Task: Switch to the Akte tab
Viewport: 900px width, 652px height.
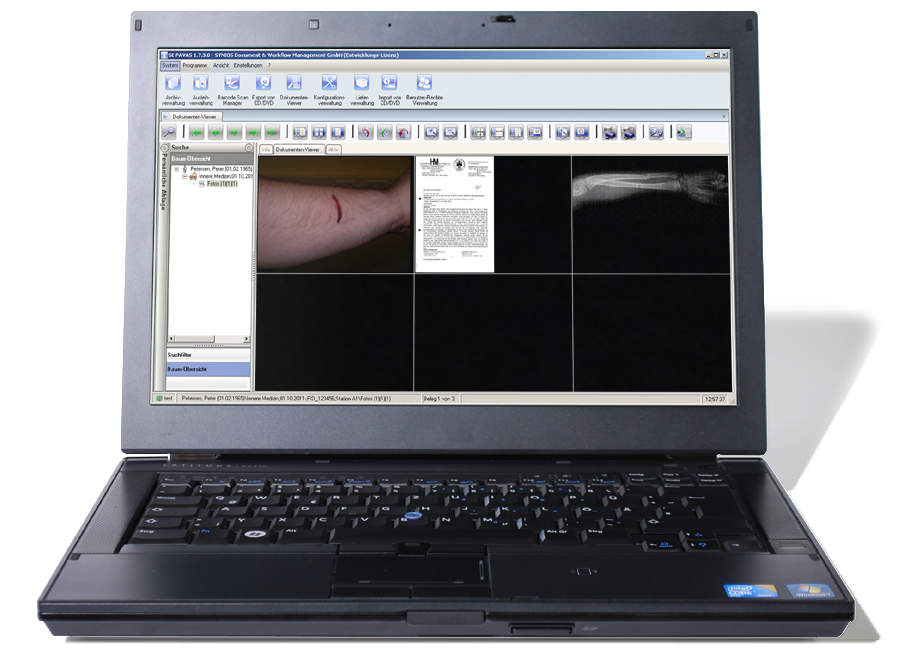Action: (333, 149)
